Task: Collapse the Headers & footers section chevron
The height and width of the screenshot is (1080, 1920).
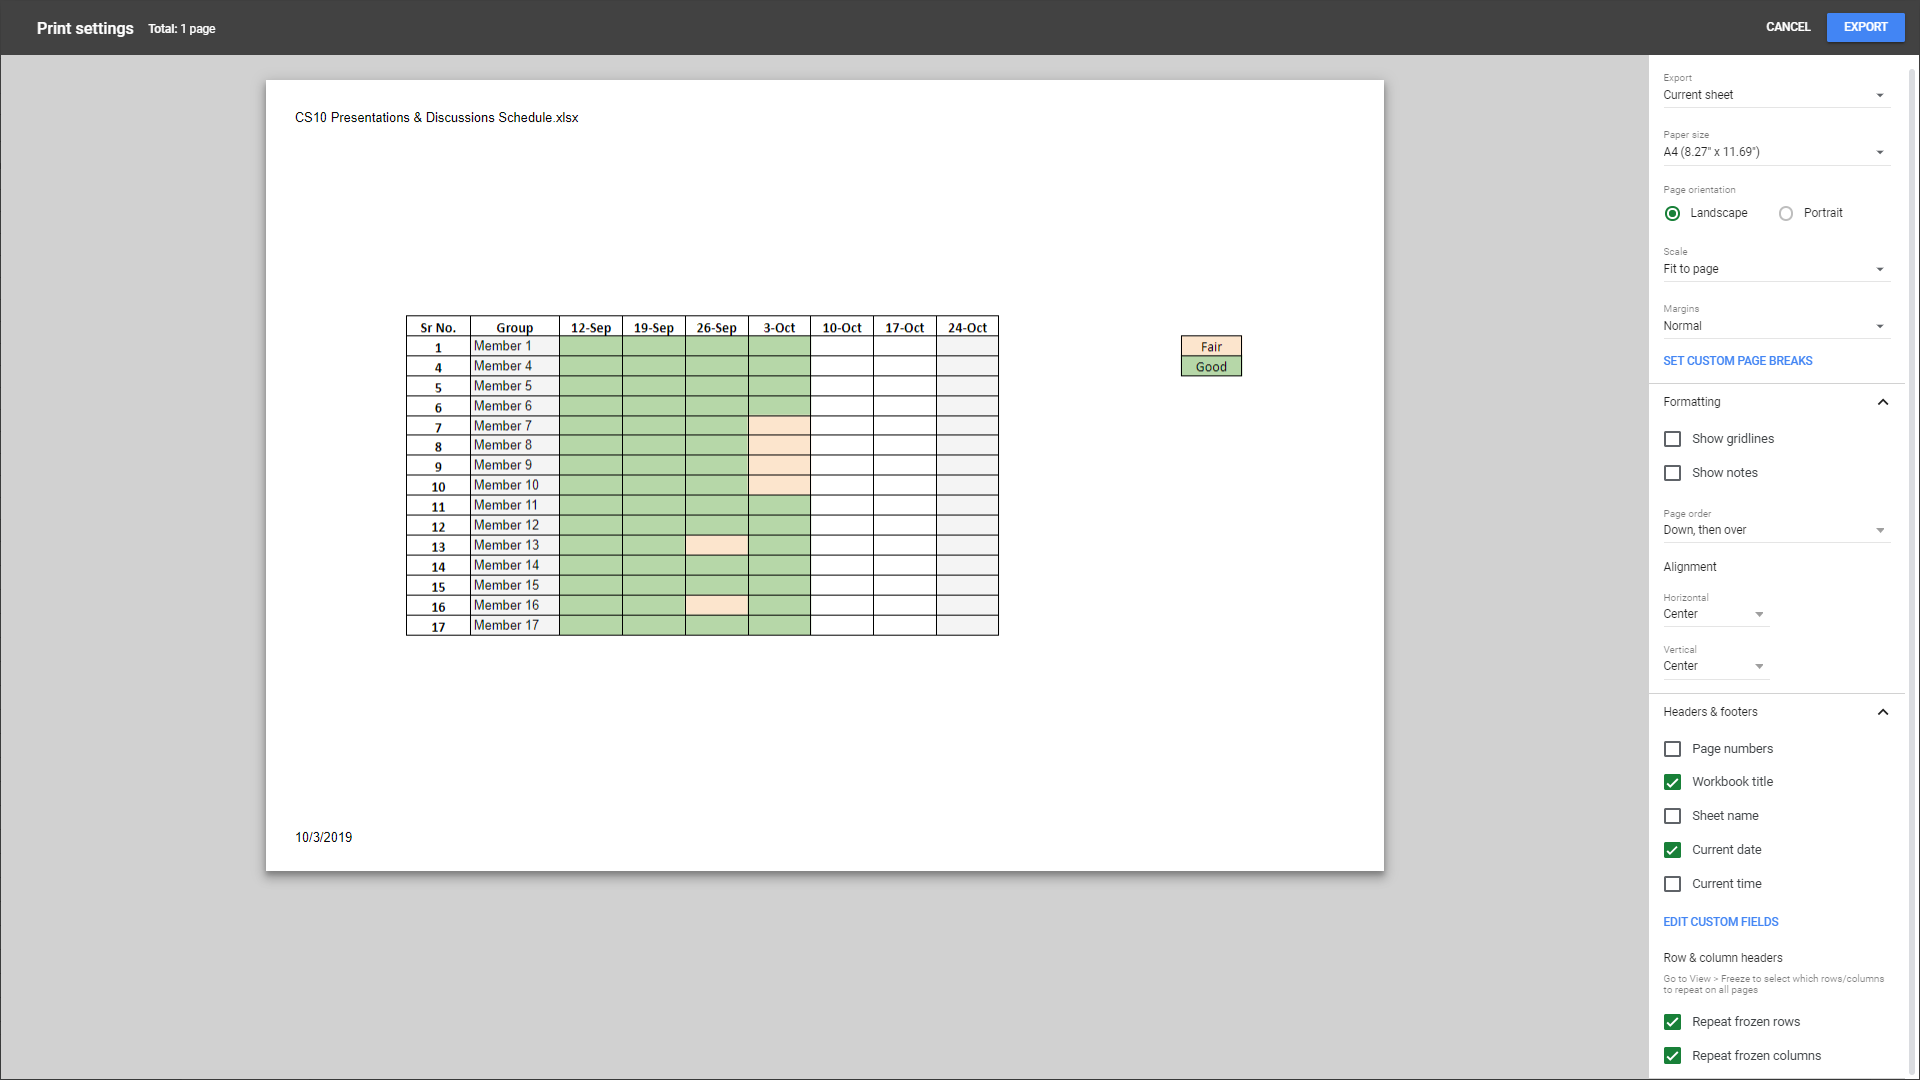Action: [x=1882, y=712]
